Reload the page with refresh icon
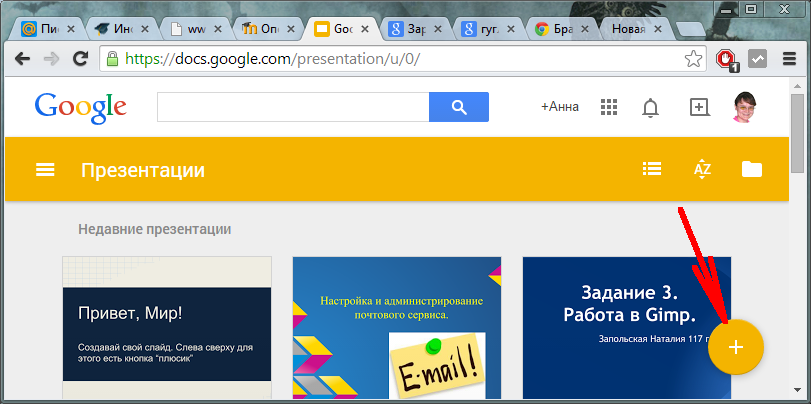811x404 pixels. pos(80,59)
